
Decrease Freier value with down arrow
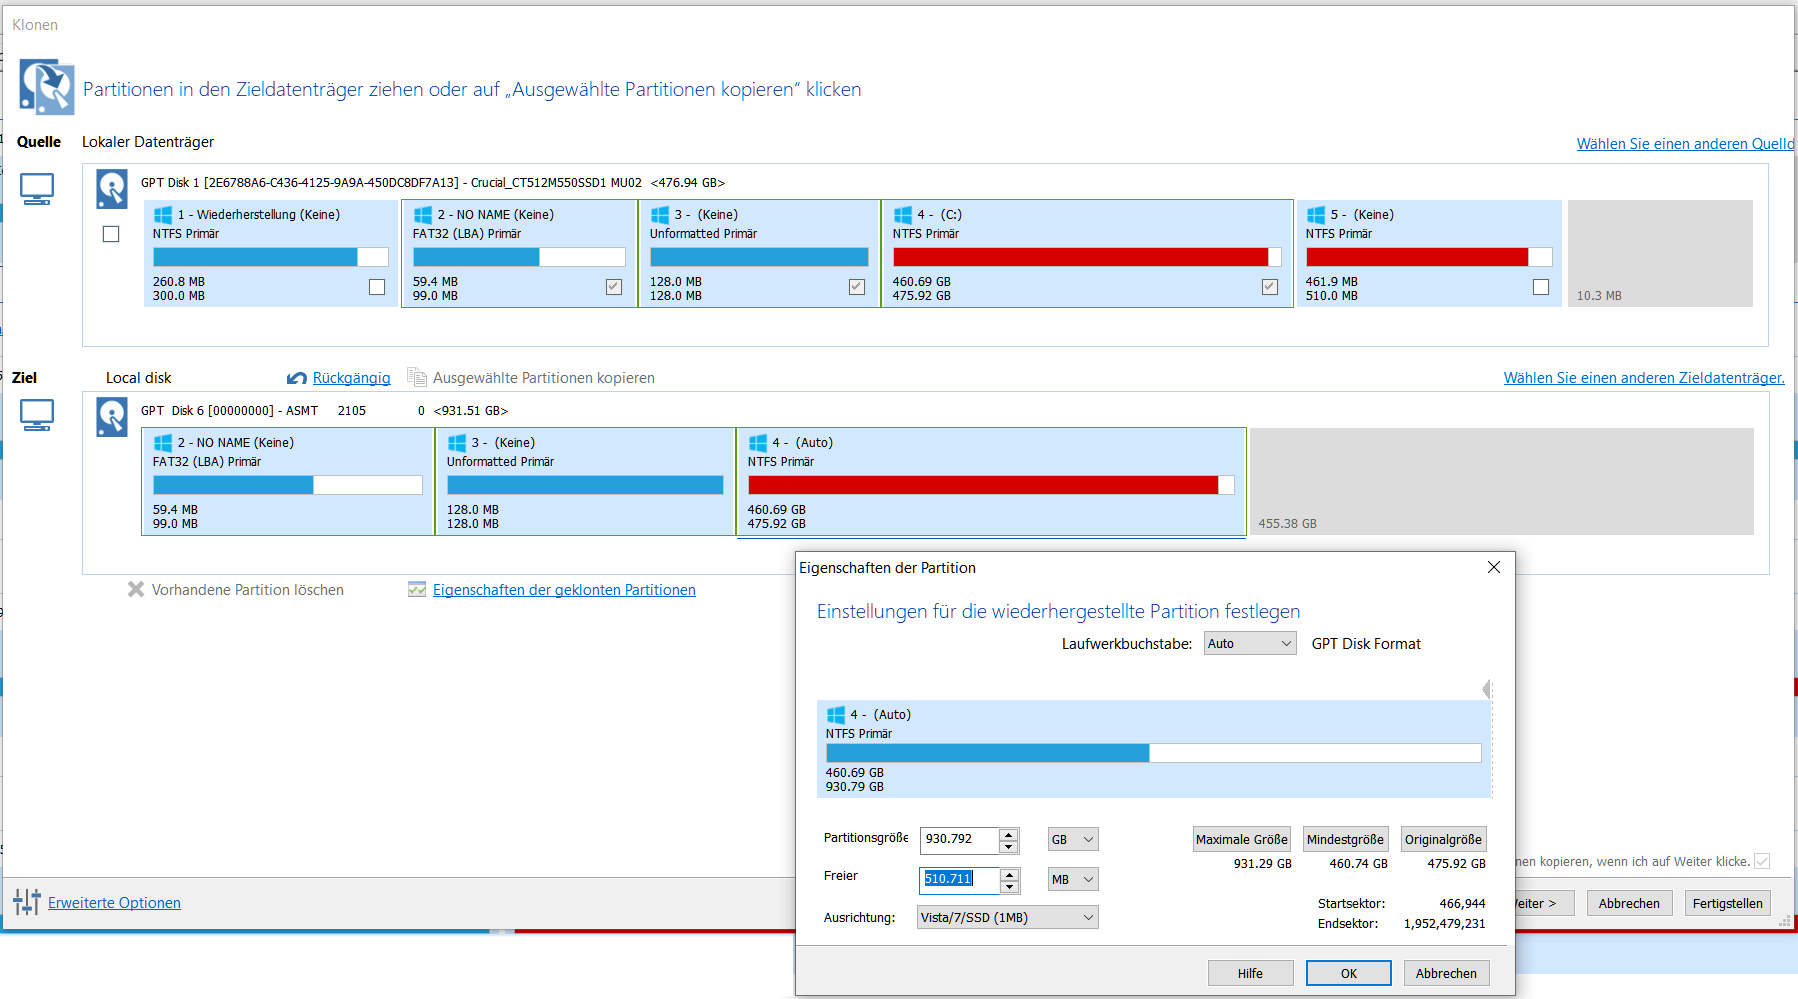pyautogui.click(x=1009, y=887)
